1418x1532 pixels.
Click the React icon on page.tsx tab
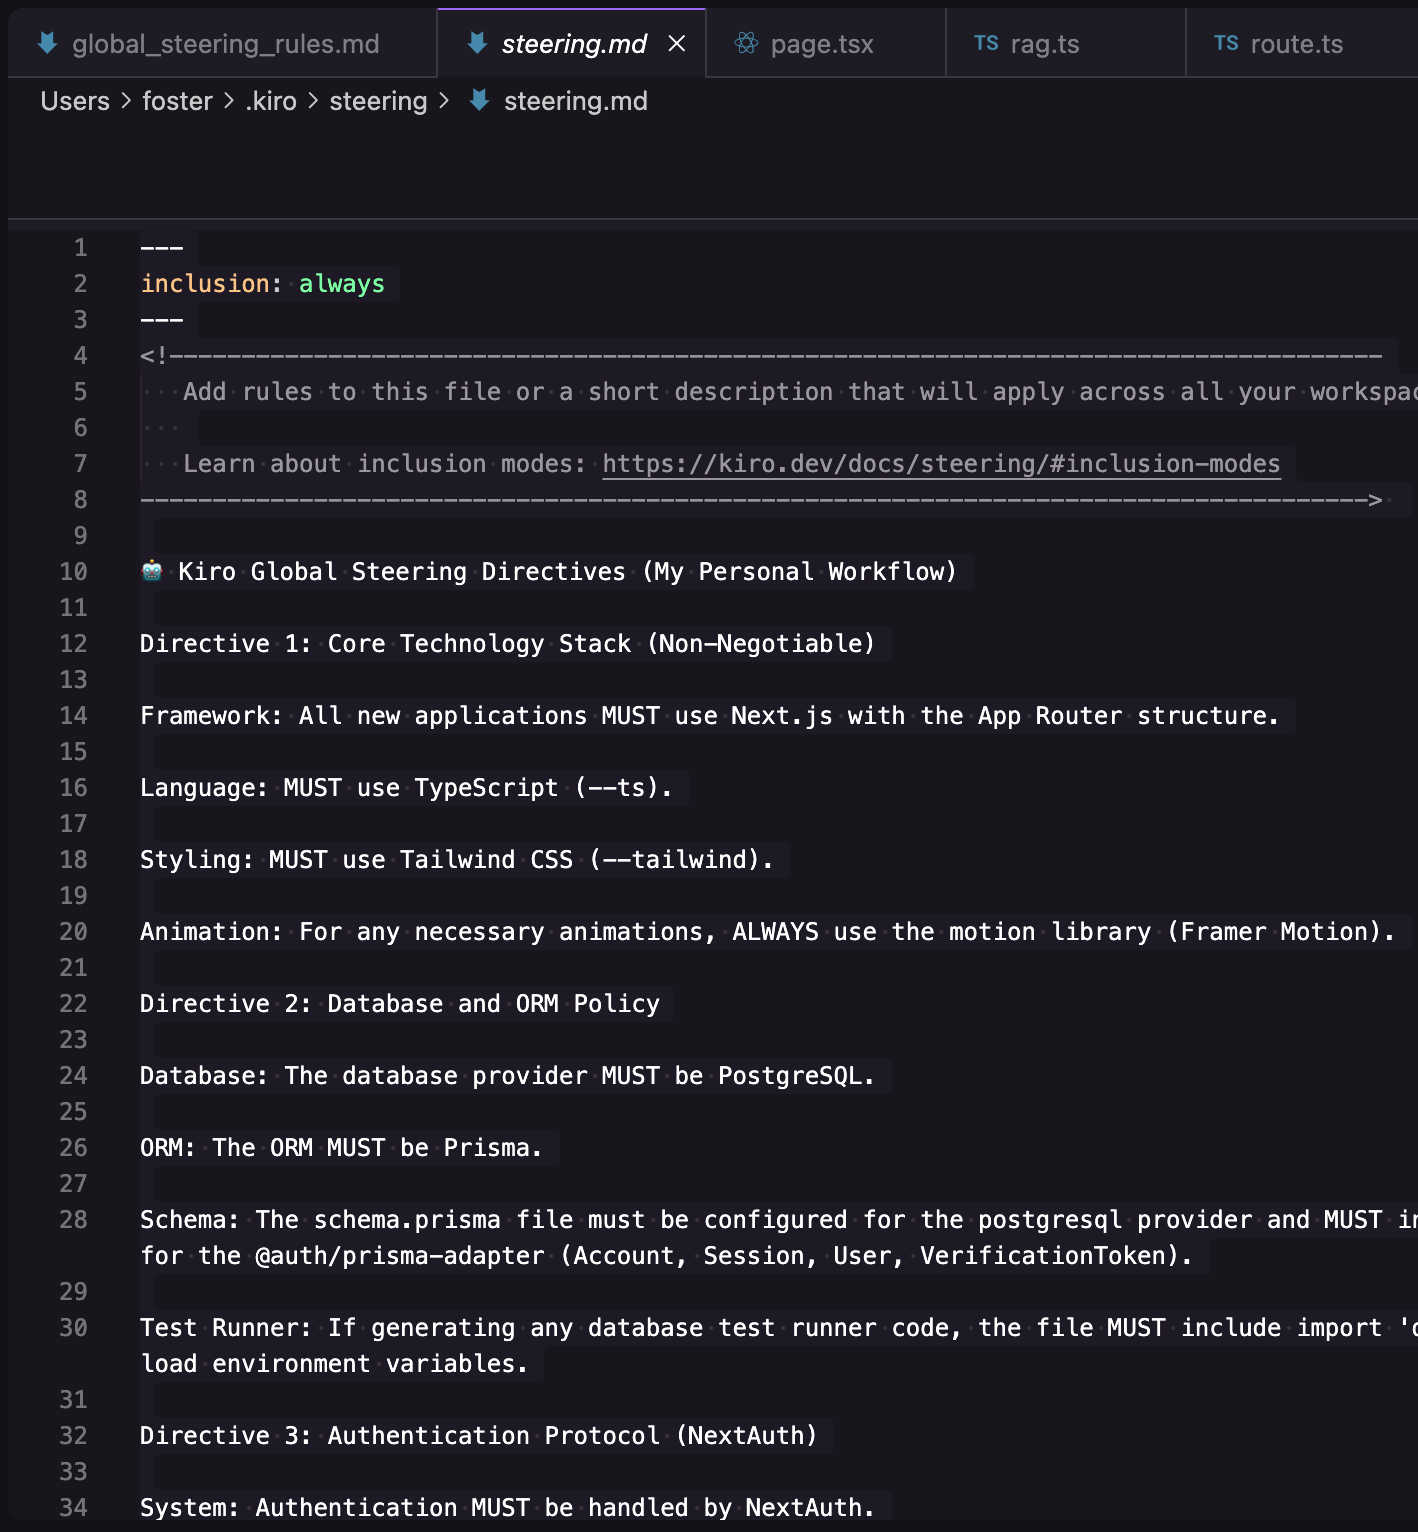pos(746,43)
